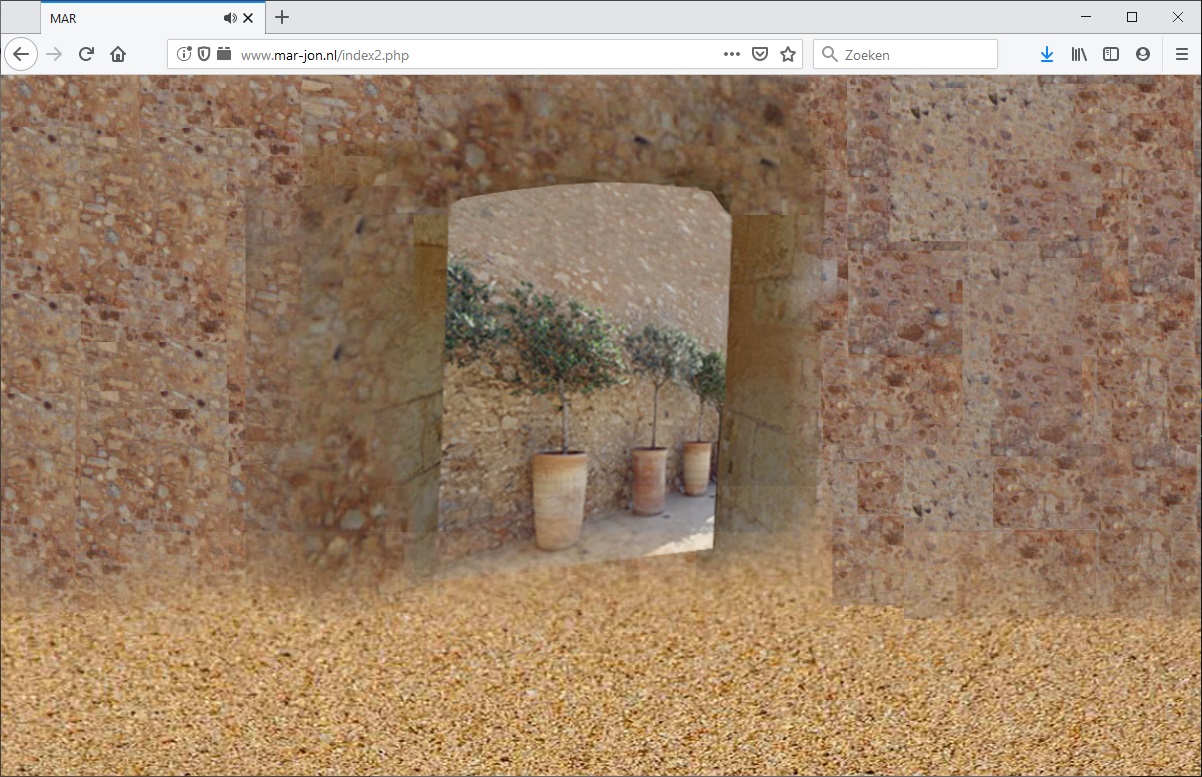Open the Library bookshelf menu
Viewport: 1202px width, 777px height.
click(x=1079, y=54)
